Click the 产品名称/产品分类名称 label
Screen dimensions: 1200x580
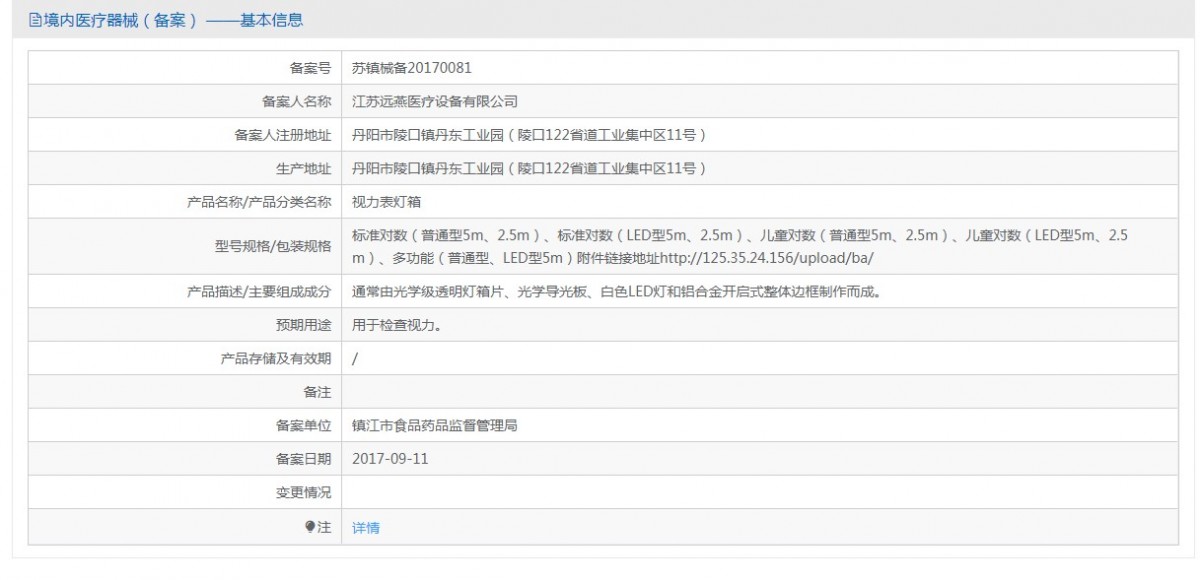pyautogui.click(x=259, y=201)
